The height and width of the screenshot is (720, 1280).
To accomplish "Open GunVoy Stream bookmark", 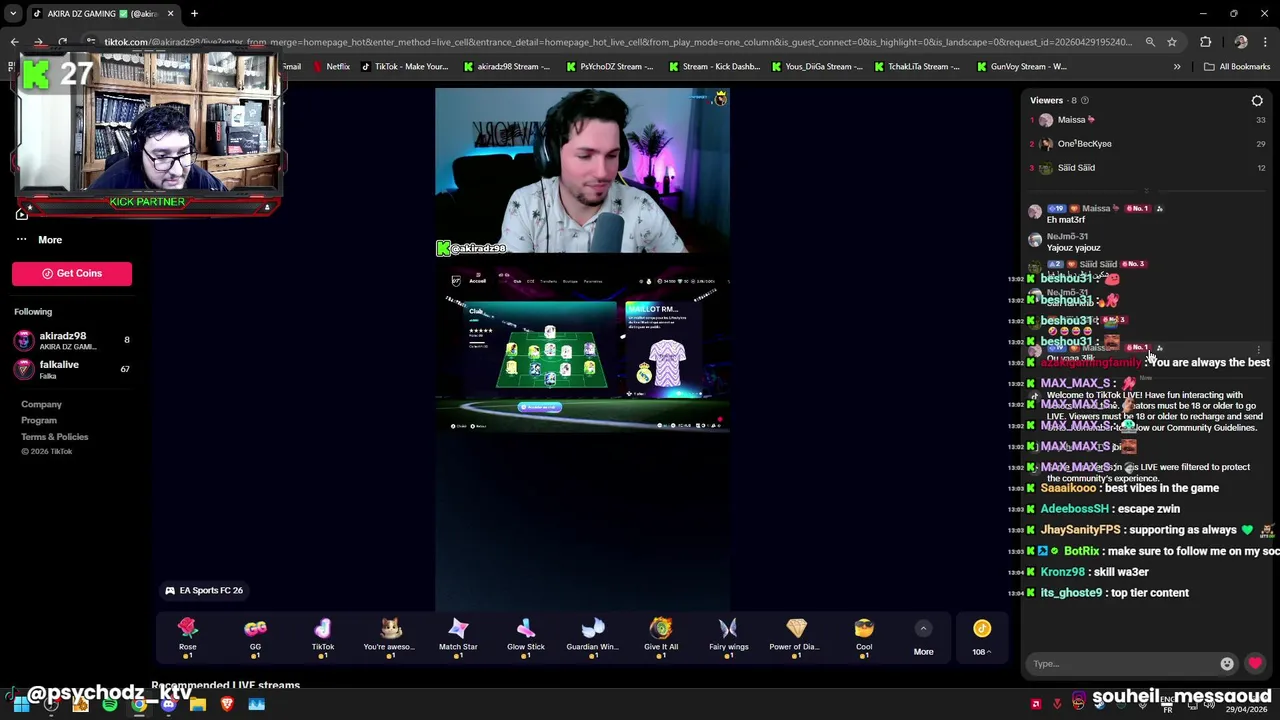I will [1021, 67].
